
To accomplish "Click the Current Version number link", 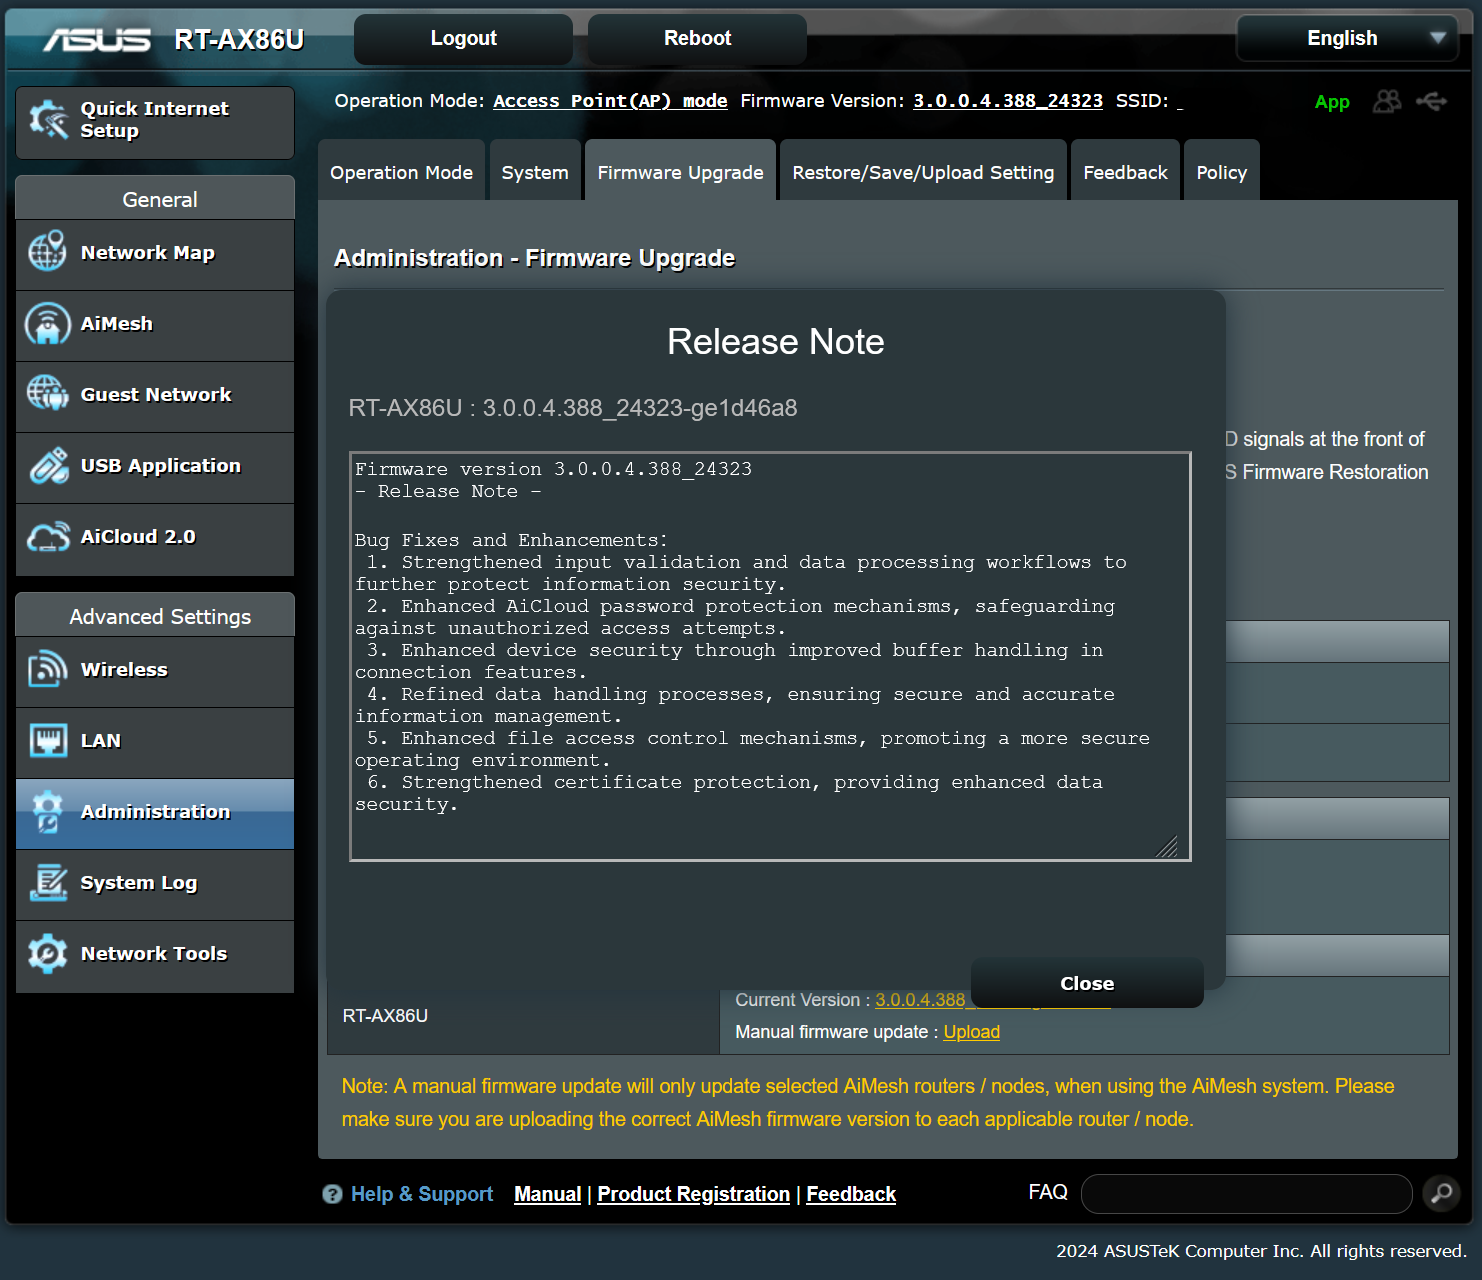I will pos(920,1000).
